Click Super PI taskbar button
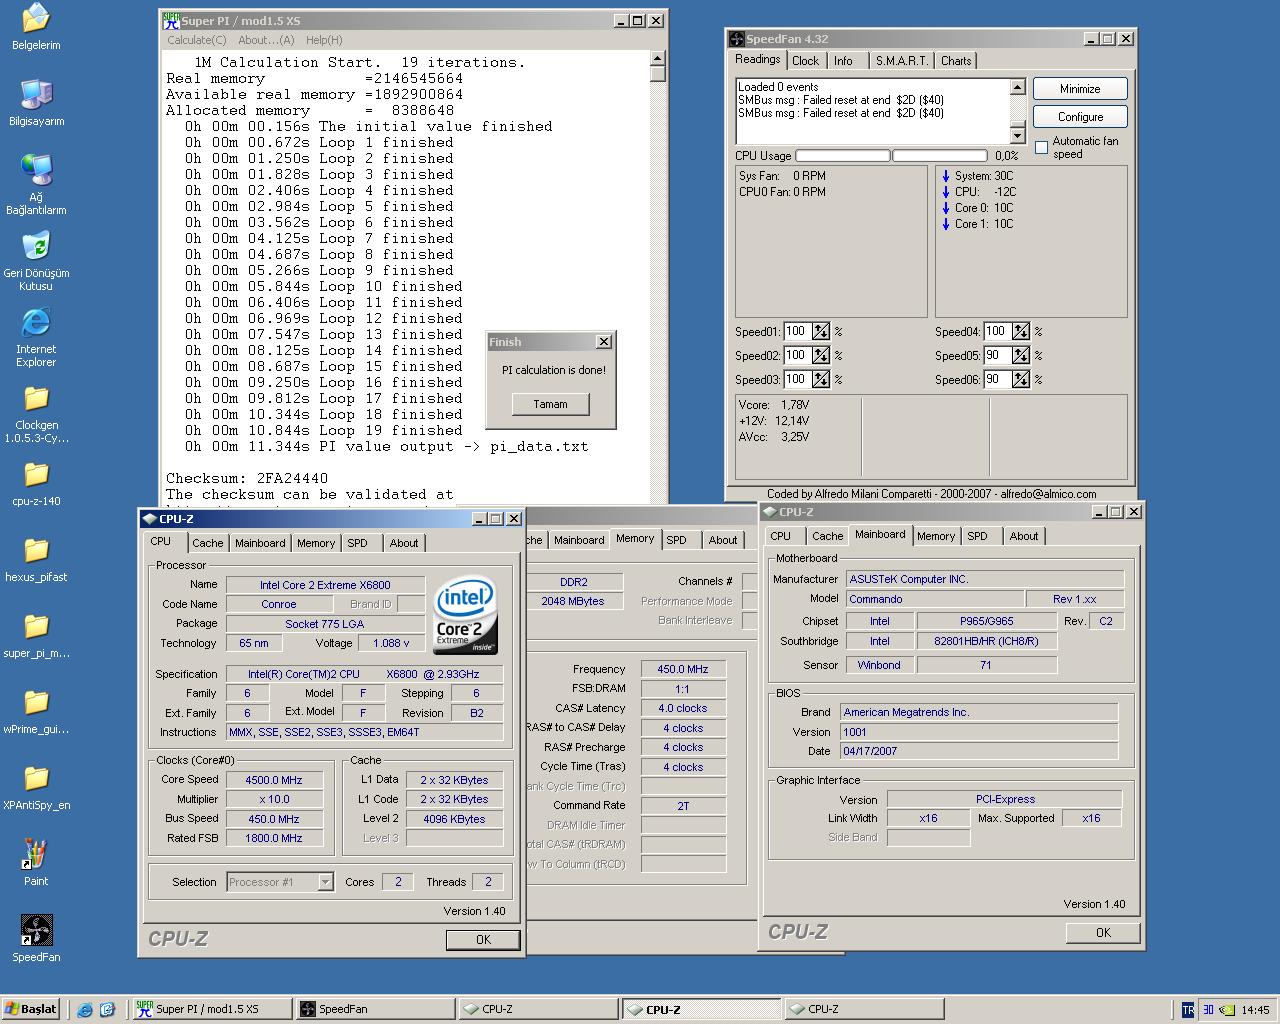The width and height of the screenshot is (1280, 1024). tap(212, 1009)
